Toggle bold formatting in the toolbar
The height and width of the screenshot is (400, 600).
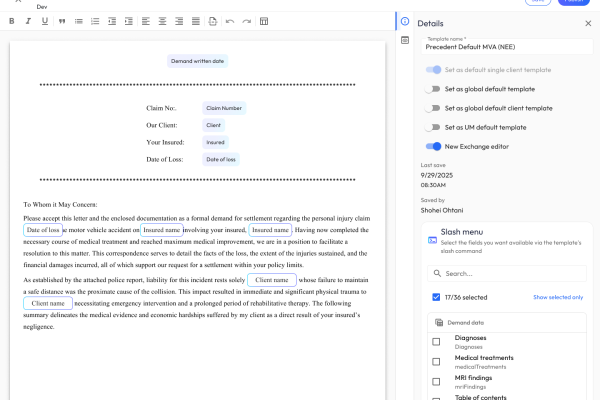click(11, 21)
